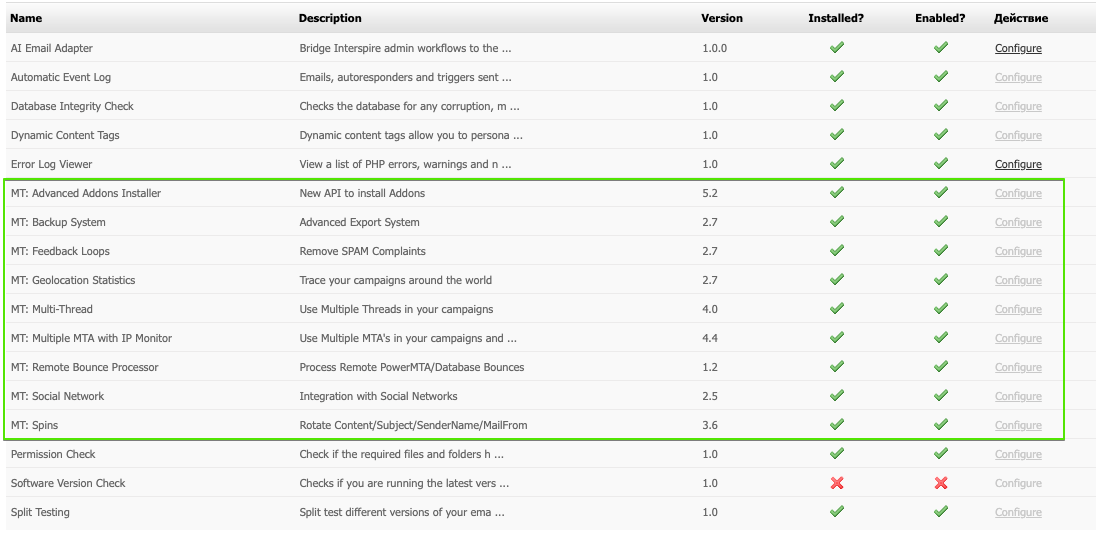The image size is (1102, 539).
Task: Click red Enabled cross for Software Version Check
Action: (940, 483)
